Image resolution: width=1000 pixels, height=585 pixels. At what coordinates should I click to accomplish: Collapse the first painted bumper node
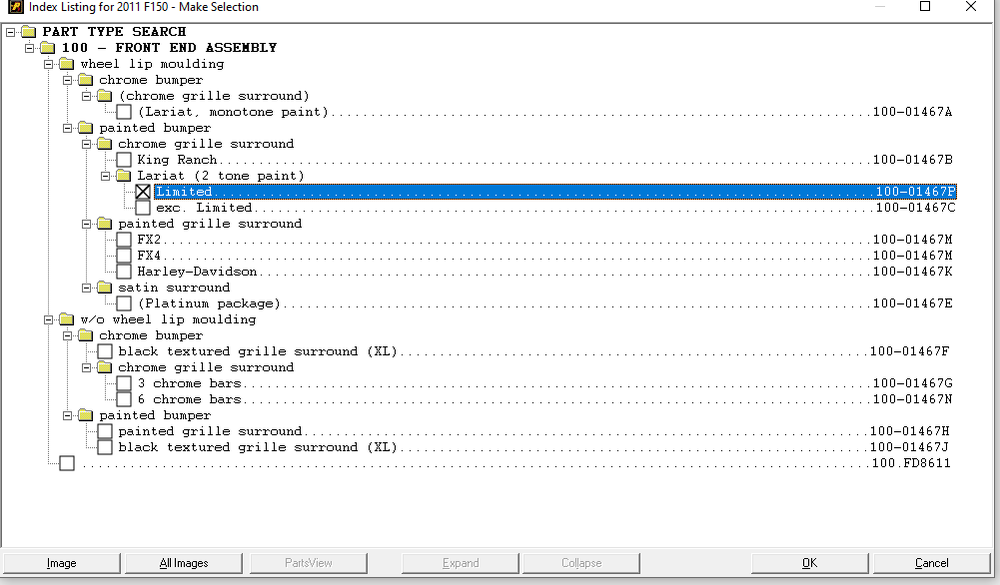(x=68, y=128)
